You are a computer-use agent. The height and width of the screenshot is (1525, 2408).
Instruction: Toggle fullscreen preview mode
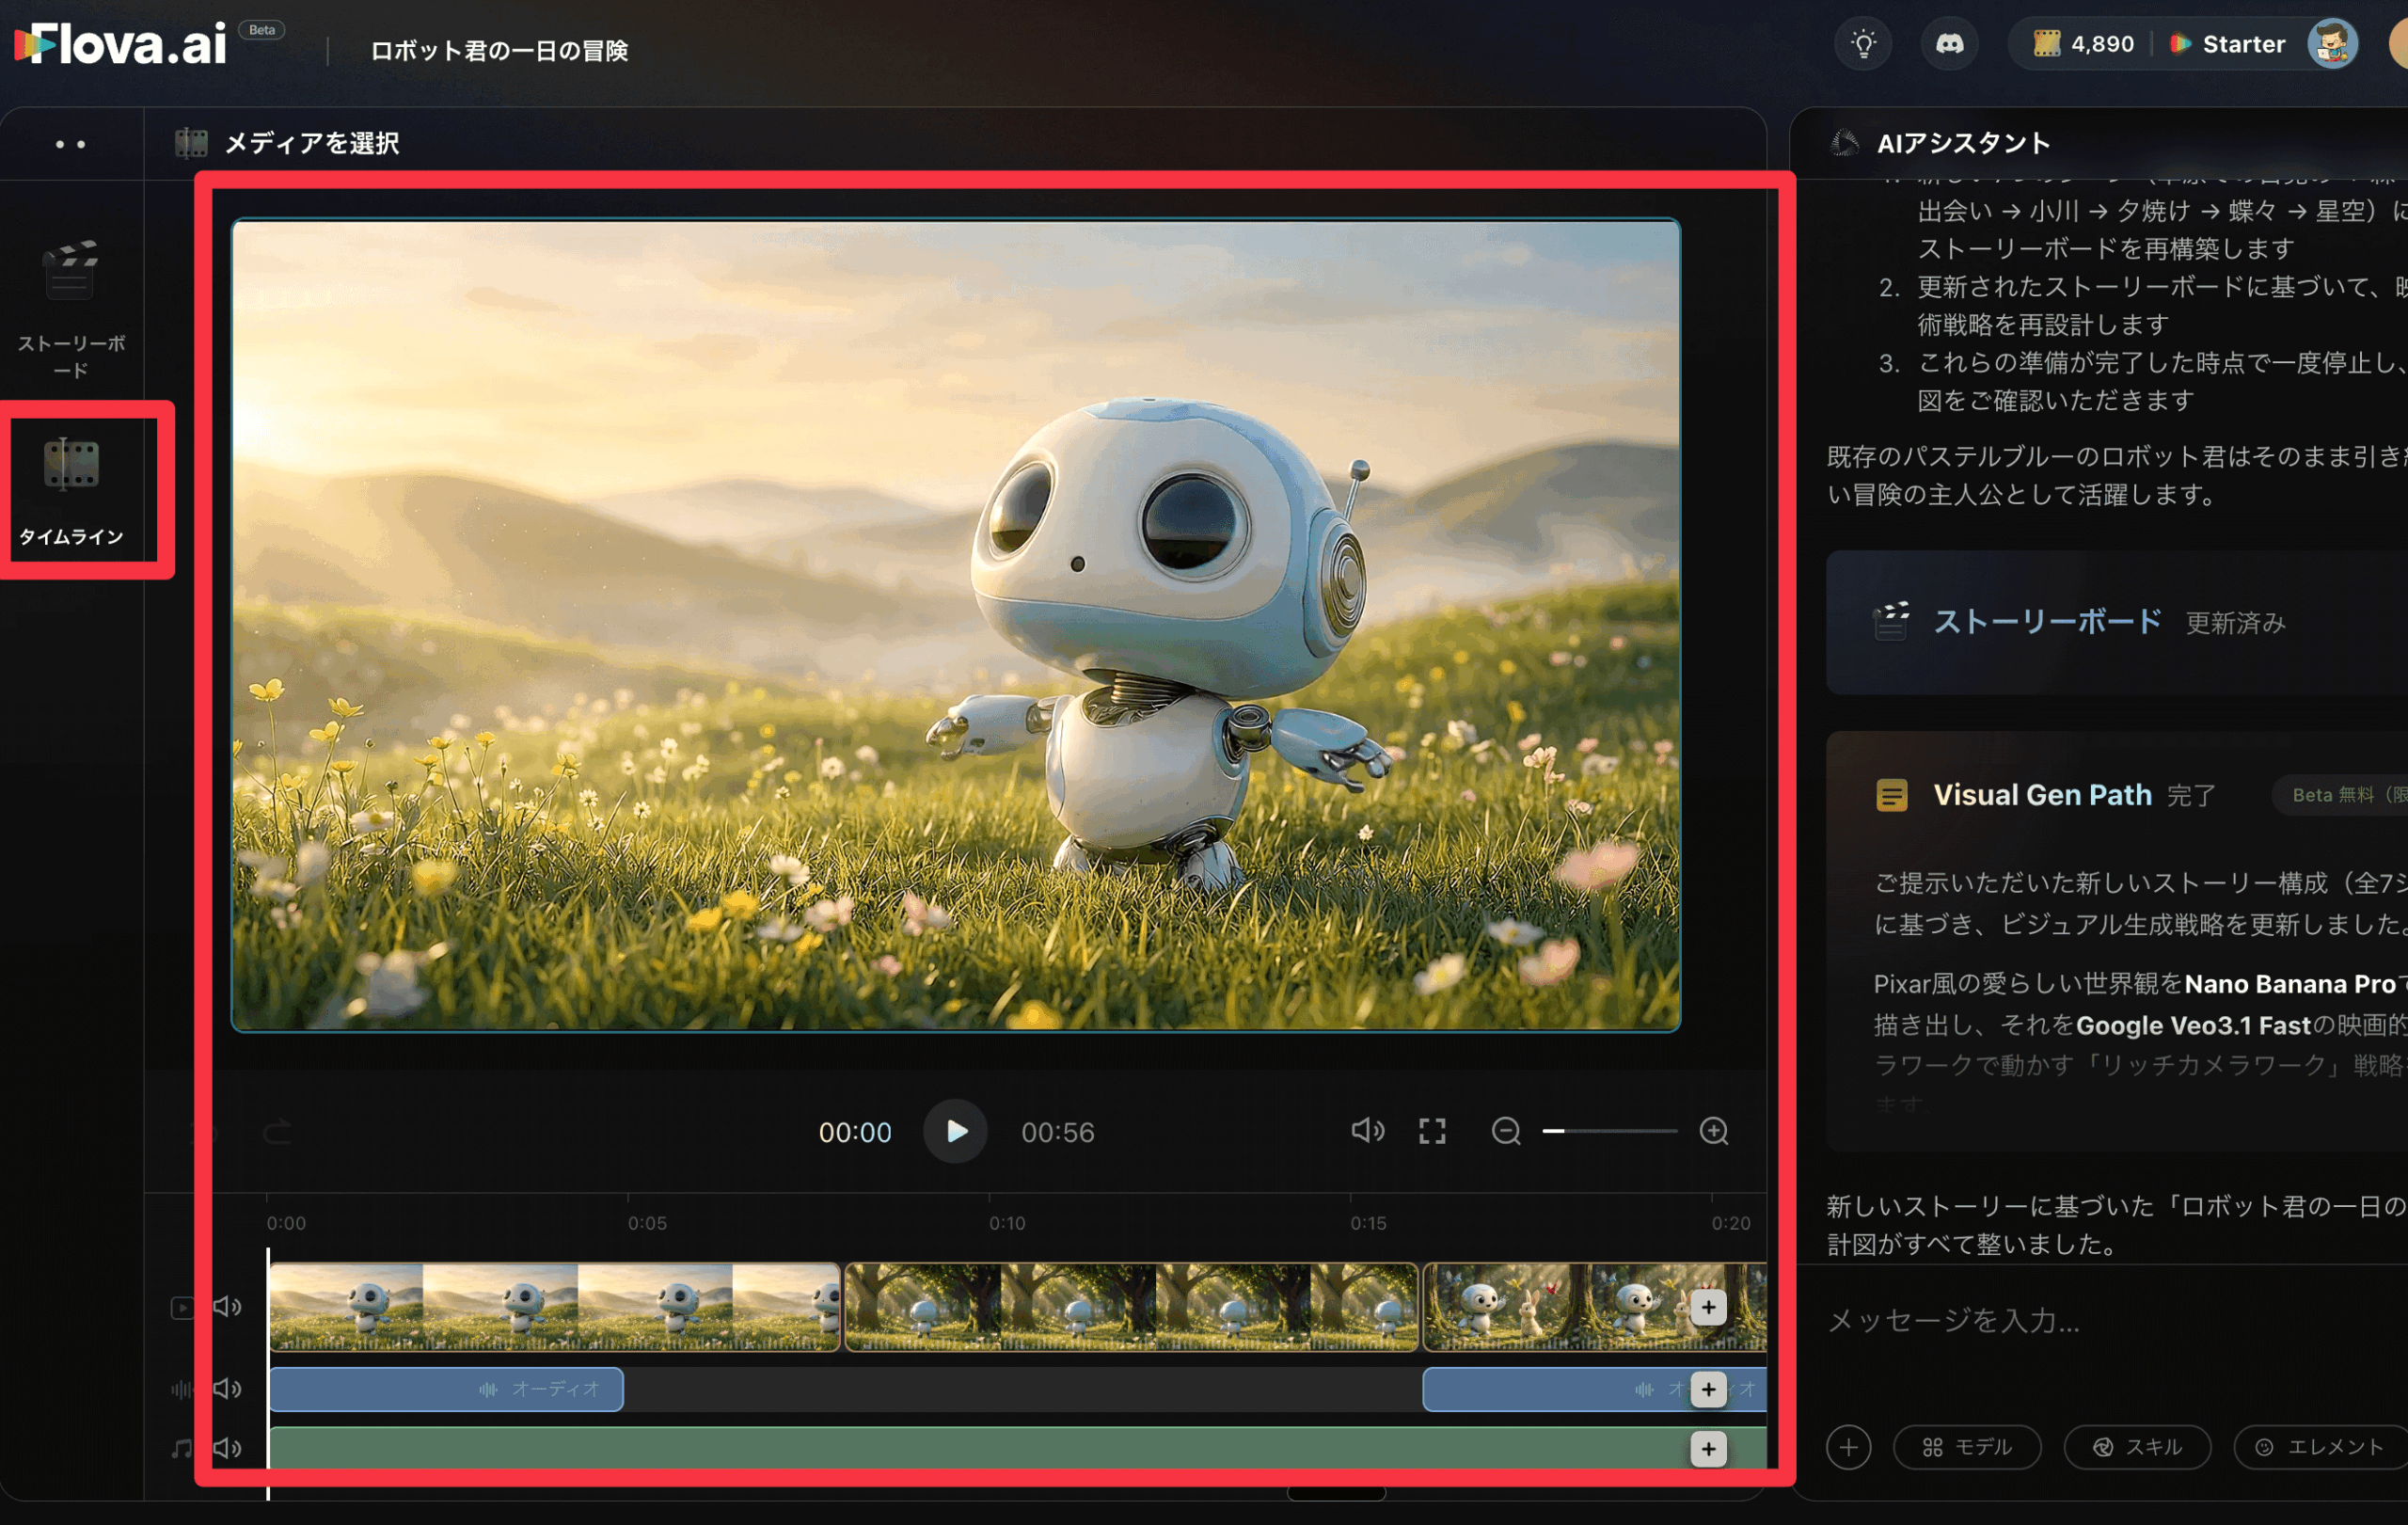[x=1432, y=1131]
